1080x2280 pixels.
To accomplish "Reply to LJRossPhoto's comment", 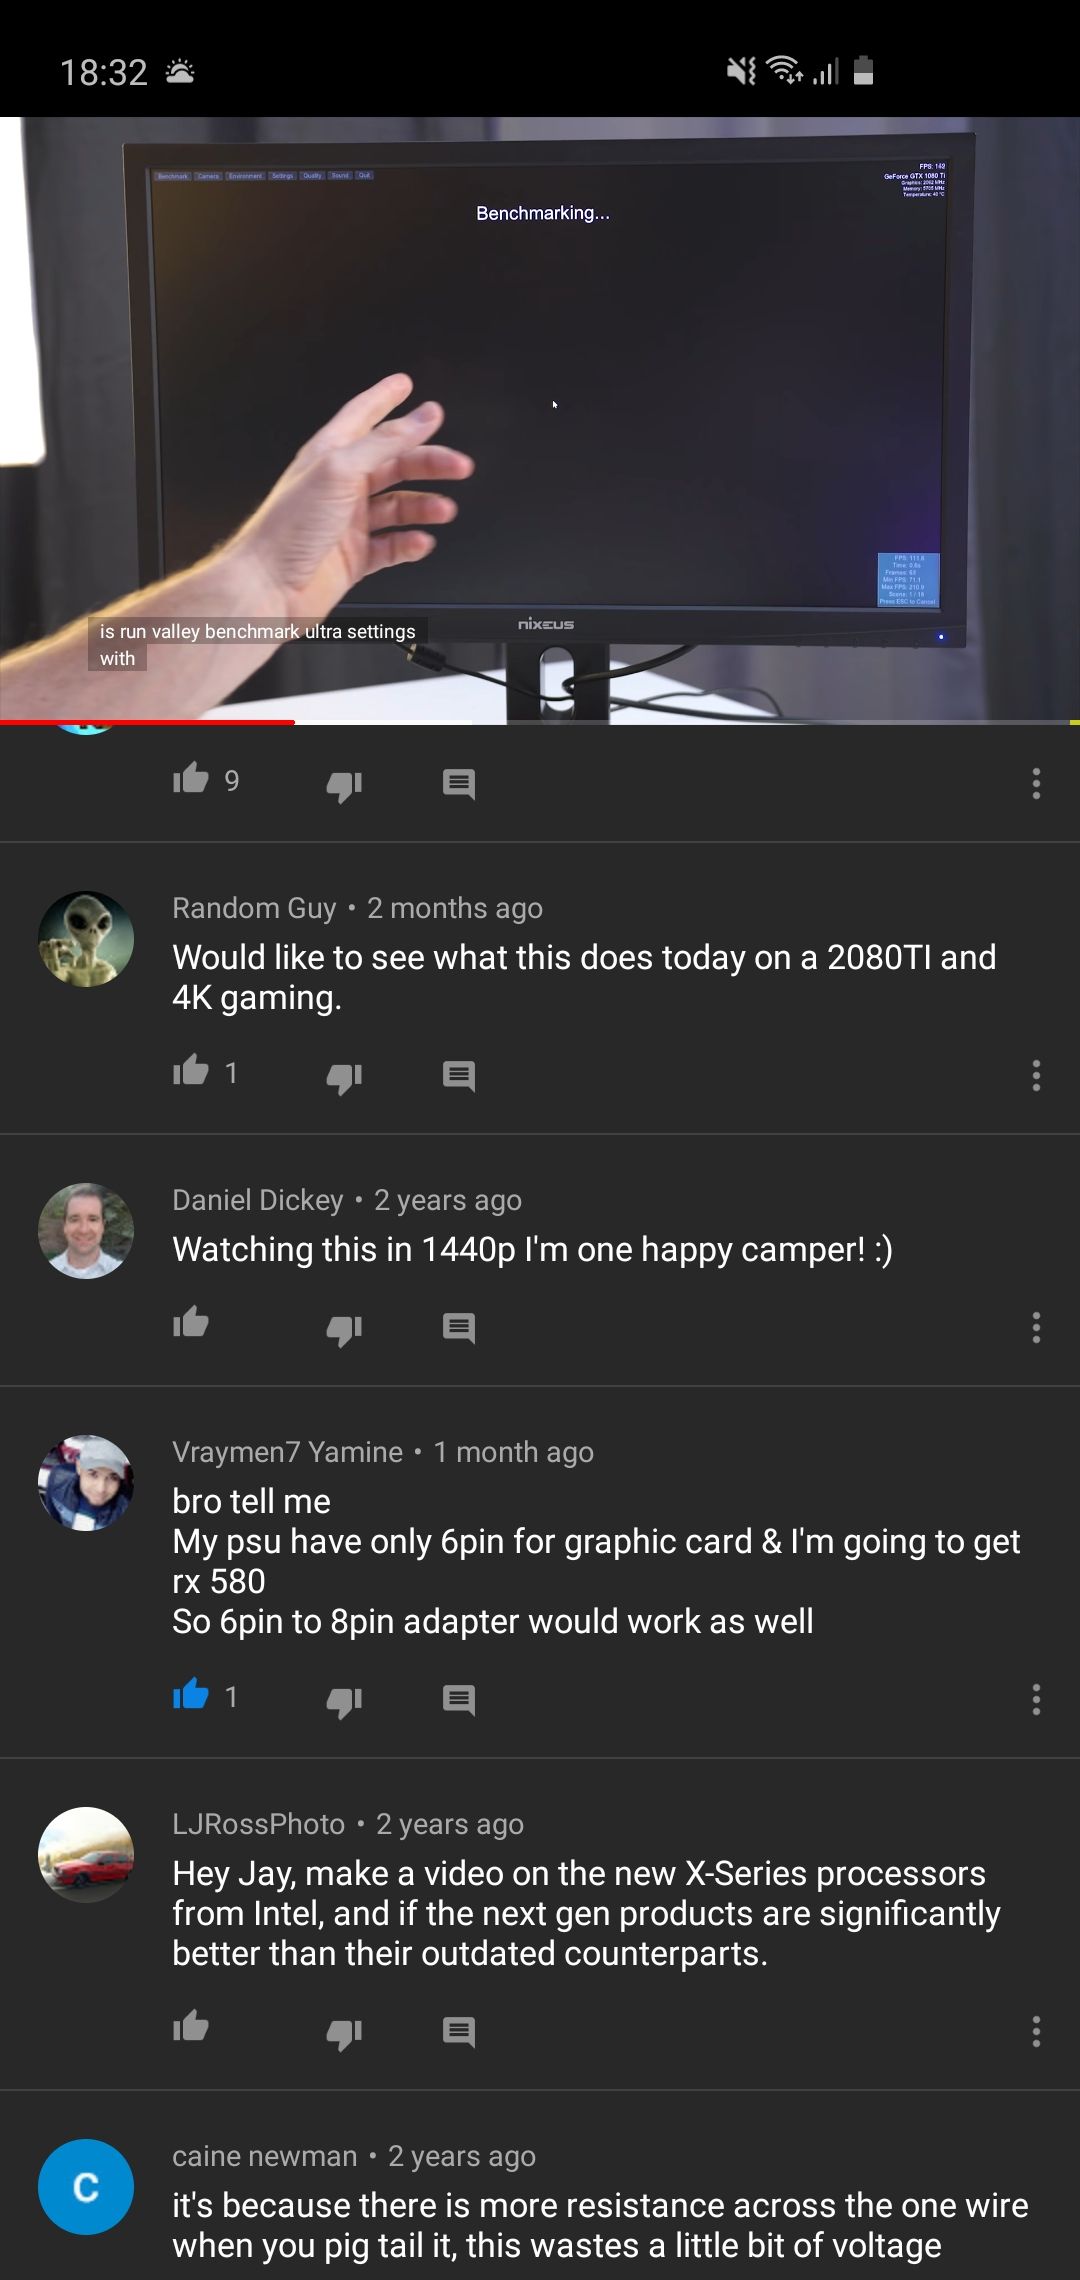I will pos(459,2032).
